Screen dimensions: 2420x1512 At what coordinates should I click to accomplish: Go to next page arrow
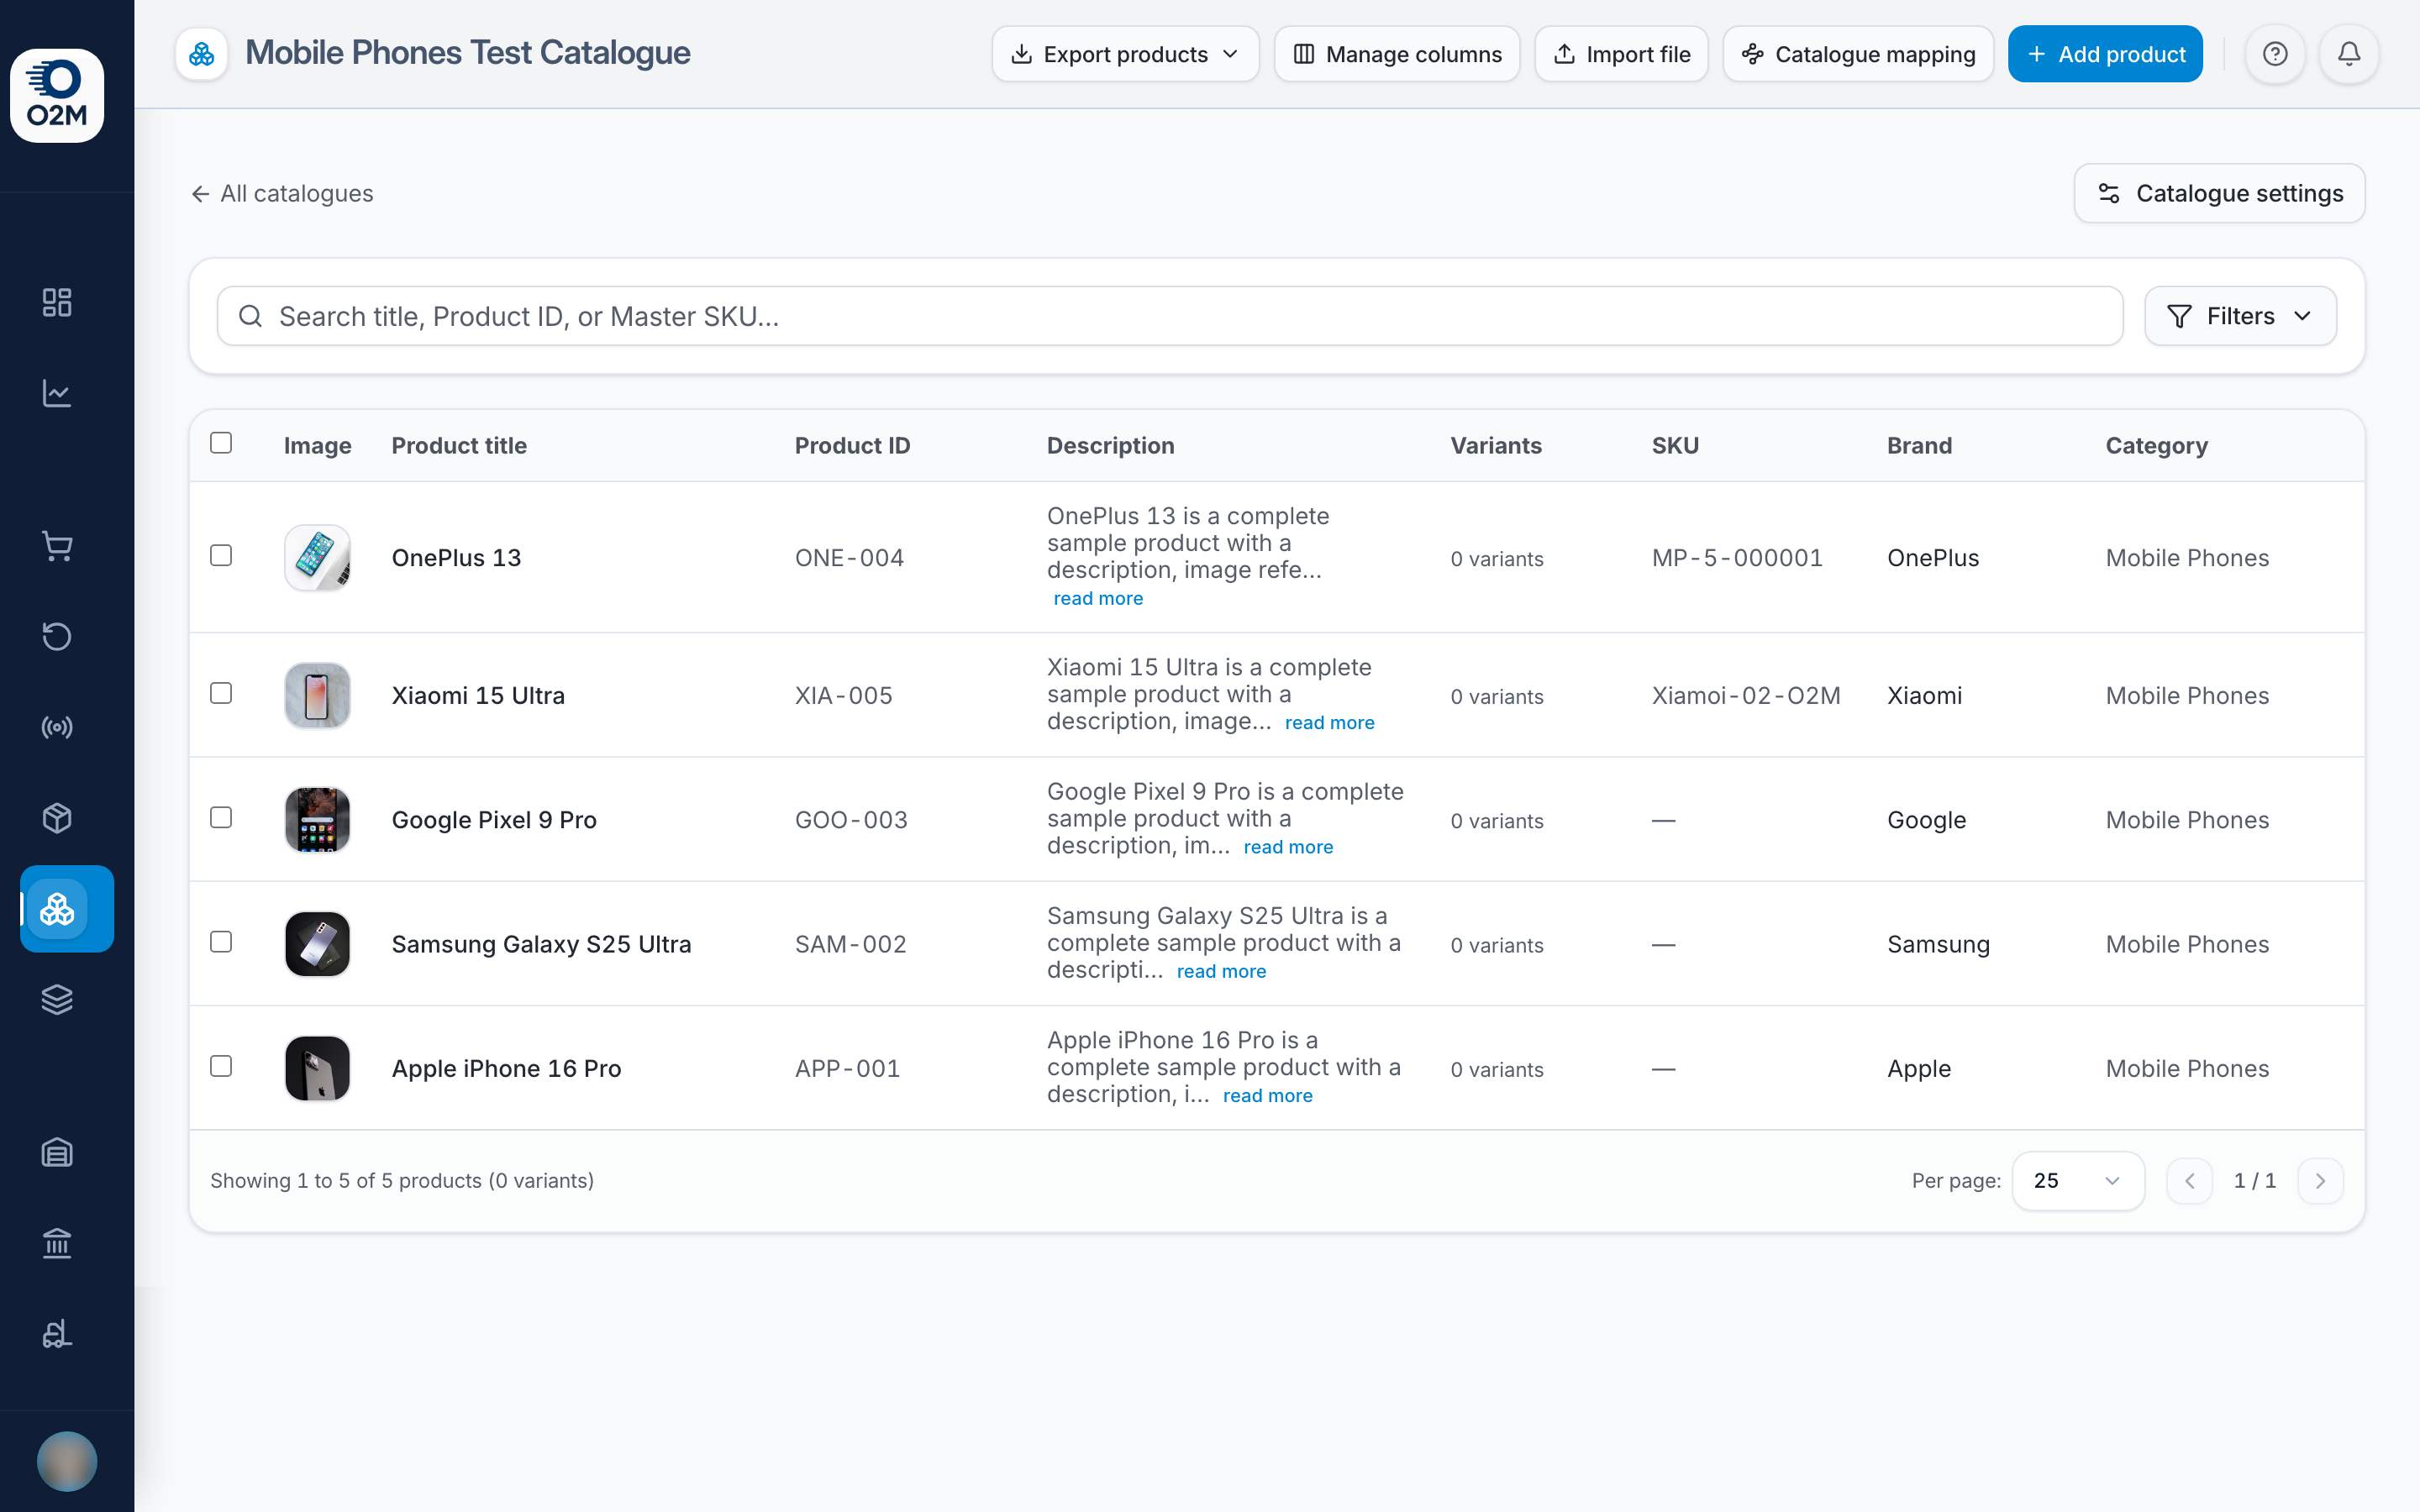coord(2321,1181)
